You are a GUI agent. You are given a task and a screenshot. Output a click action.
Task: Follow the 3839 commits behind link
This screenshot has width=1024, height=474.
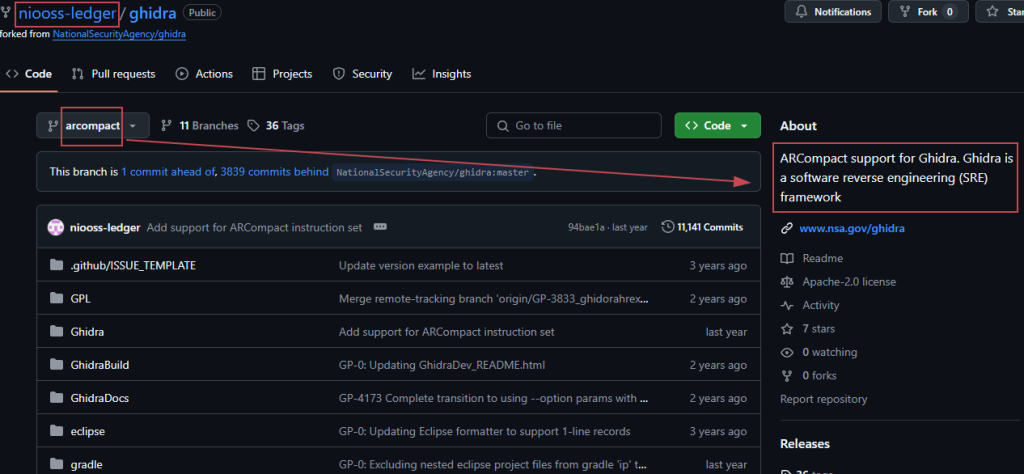tap(274, 172)
